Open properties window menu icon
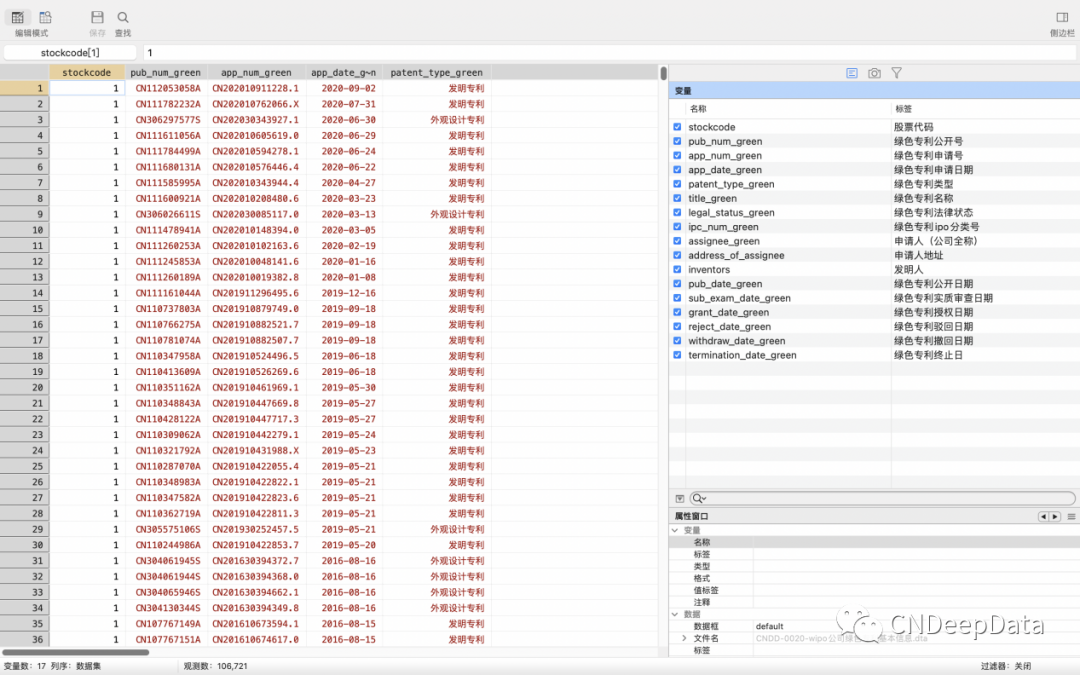Image resolution: width=1080 pixels, height=675 pixels. (x=1071, y=517)
